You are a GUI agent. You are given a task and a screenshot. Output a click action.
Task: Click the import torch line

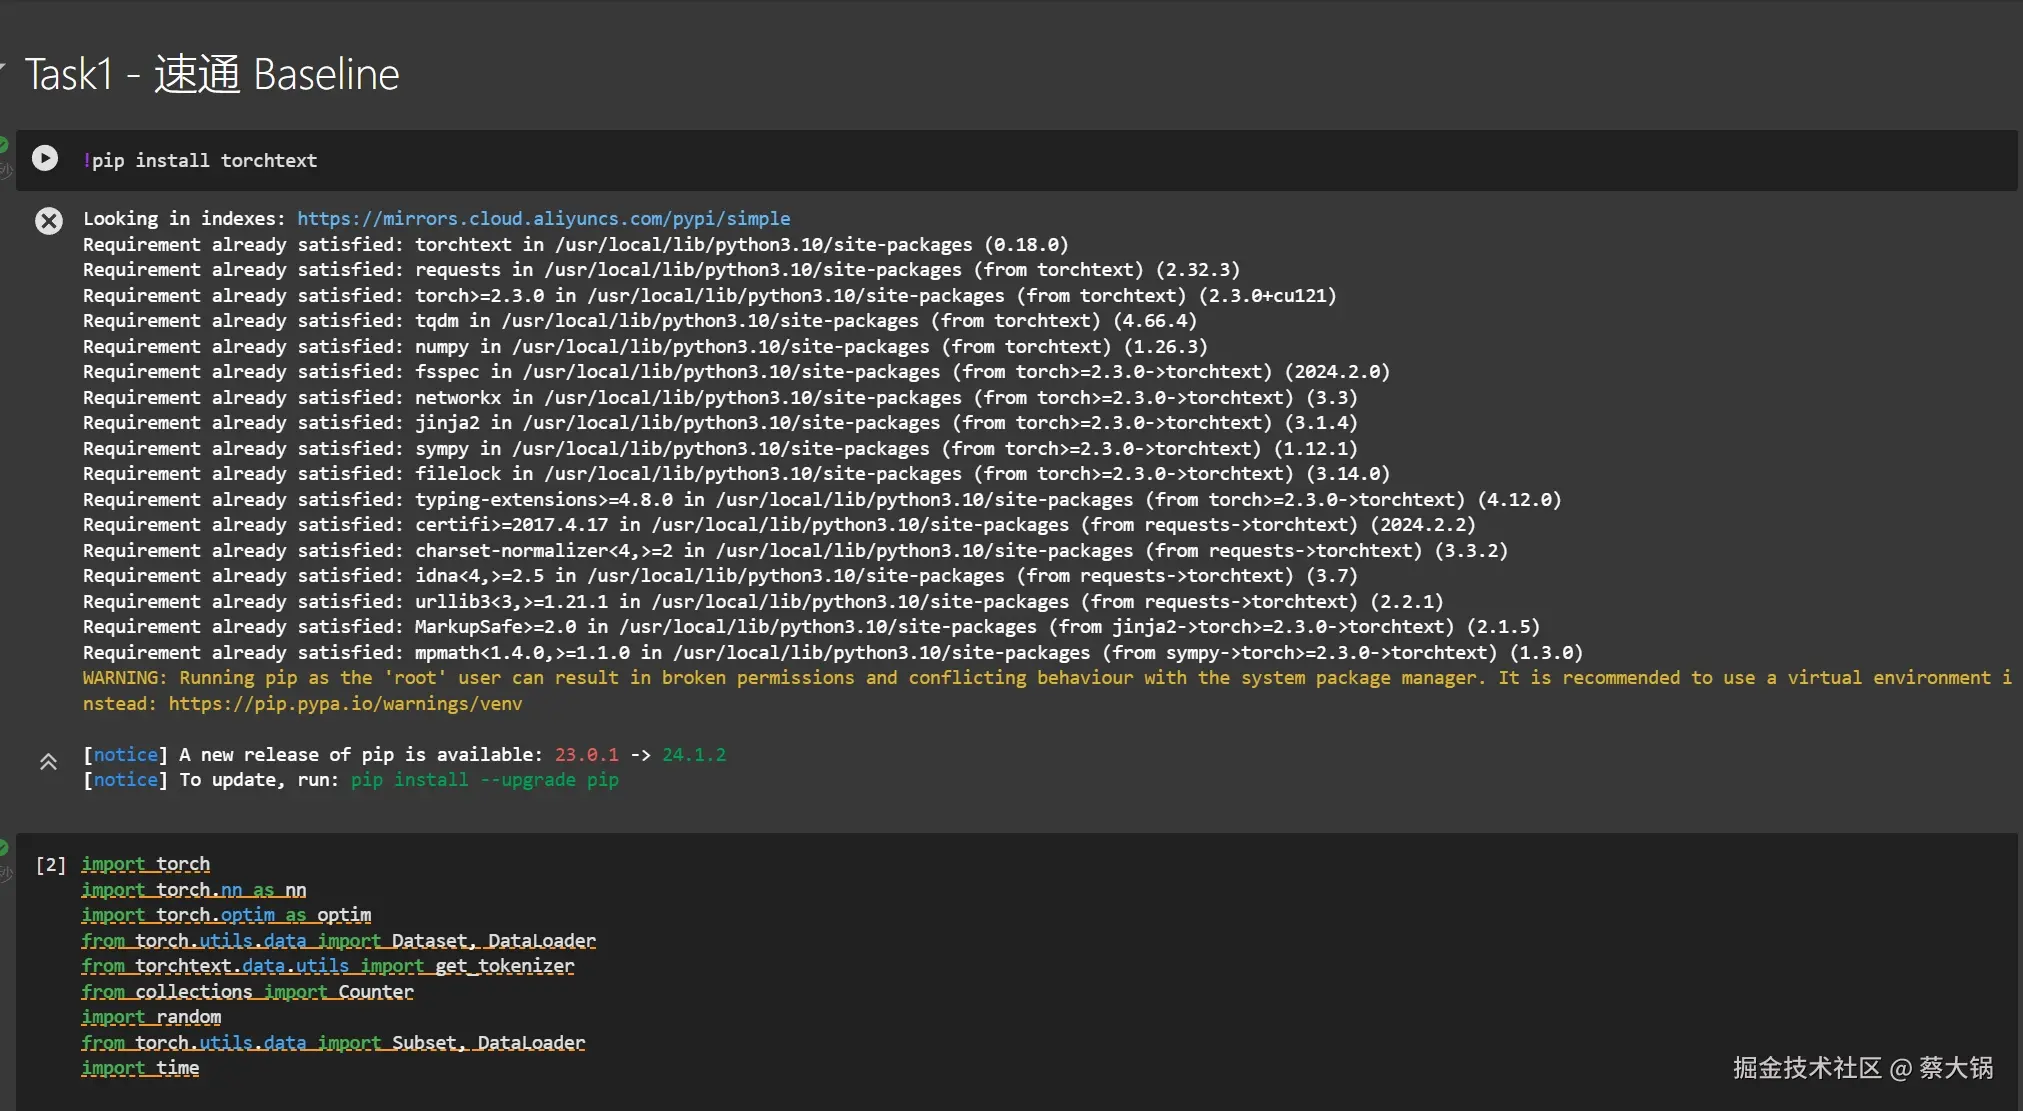(x=146, y=864)
